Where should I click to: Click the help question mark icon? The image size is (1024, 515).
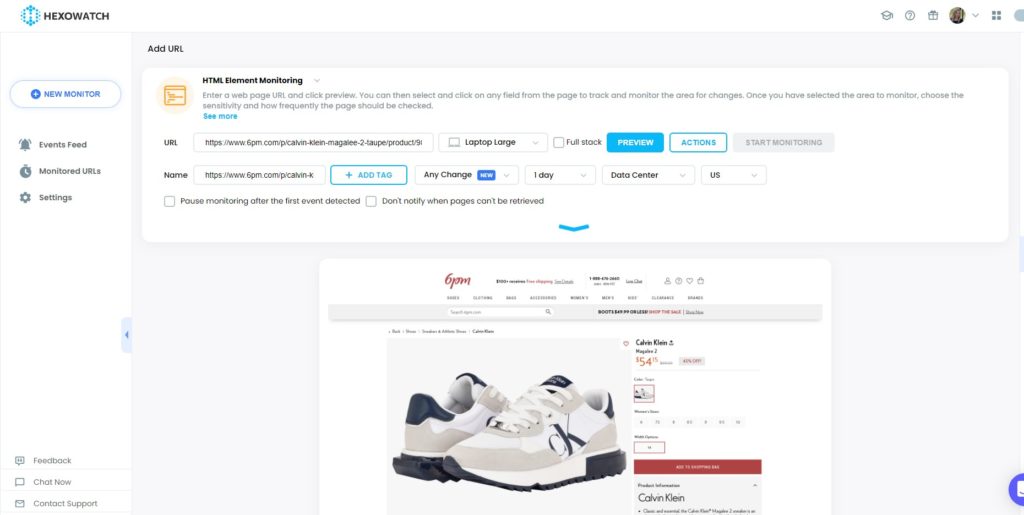pos(910,16)
